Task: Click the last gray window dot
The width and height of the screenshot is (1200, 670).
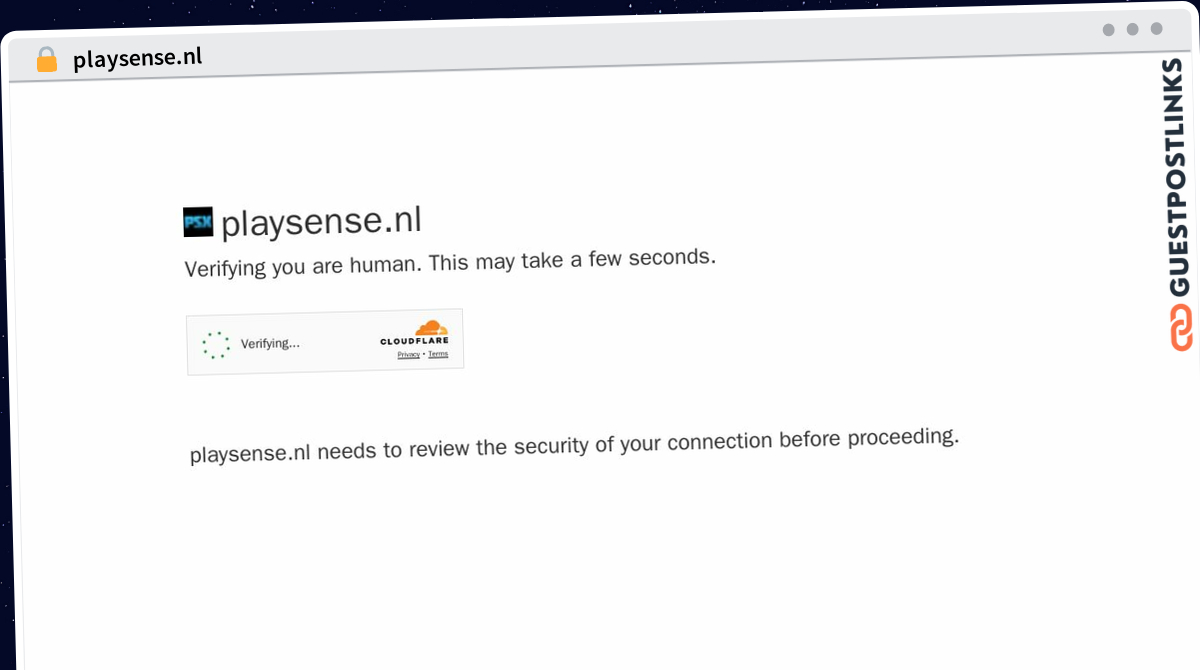Action: point(1157,29)
